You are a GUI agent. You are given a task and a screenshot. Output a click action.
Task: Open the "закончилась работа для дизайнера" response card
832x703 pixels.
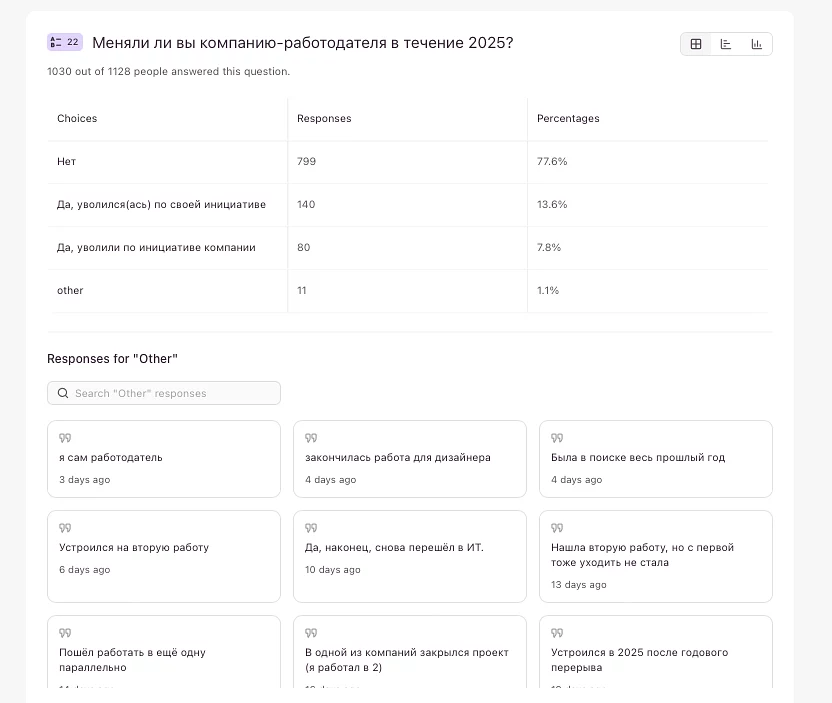[409, 459]
